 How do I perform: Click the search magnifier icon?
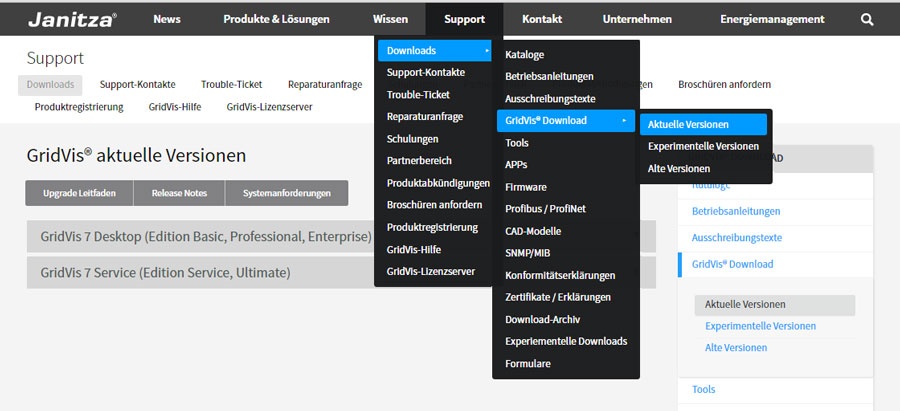pos(867,20)
